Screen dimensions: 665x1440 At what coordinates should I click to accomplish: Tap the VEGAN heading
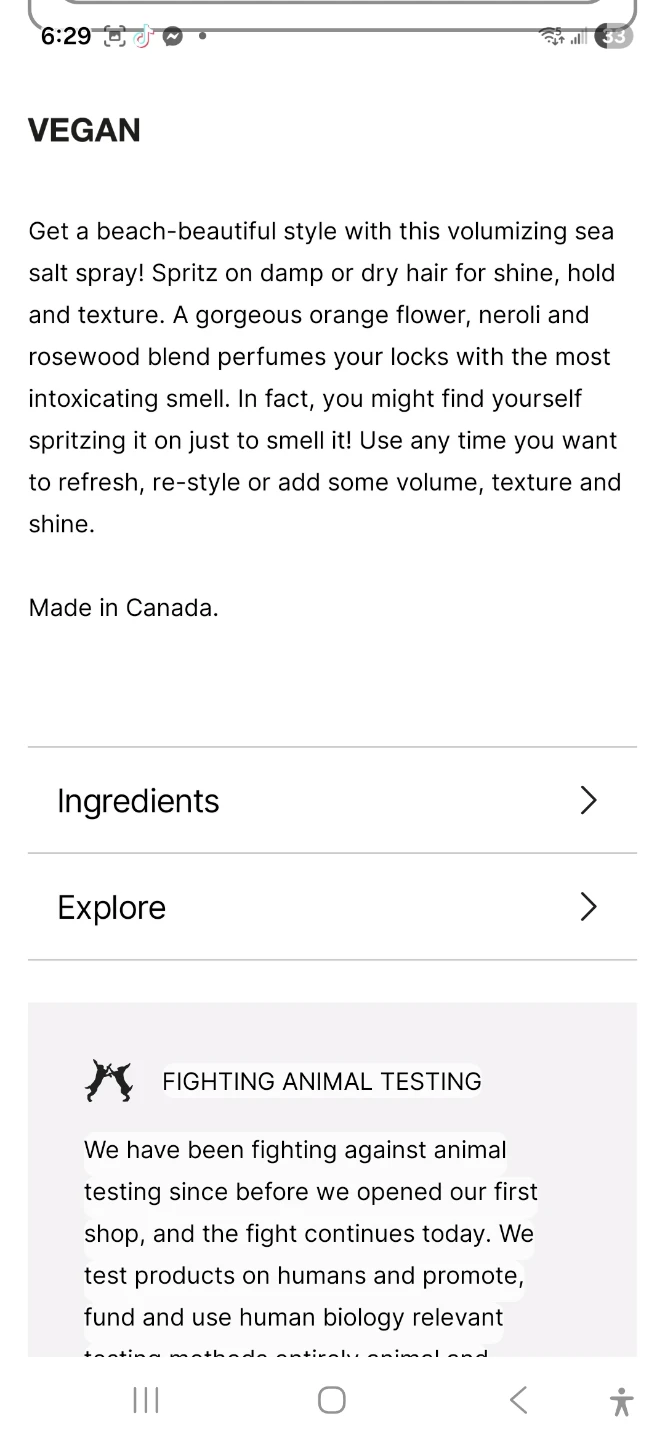85,130
